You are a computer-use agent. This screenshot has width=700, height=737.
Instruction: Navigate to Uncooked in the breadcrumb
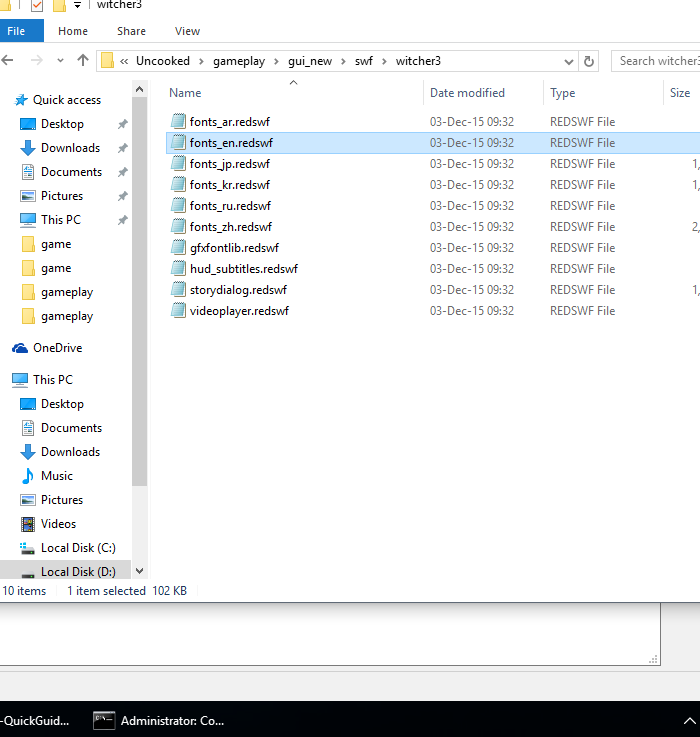[163, 61]
